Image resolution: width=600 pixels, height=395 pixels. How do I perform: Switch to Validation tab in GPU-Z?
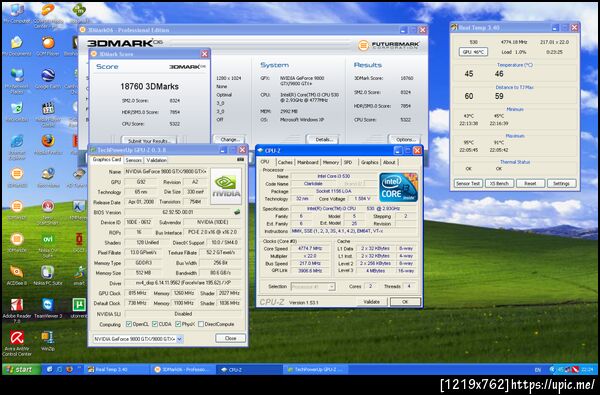tap(156, 160)
